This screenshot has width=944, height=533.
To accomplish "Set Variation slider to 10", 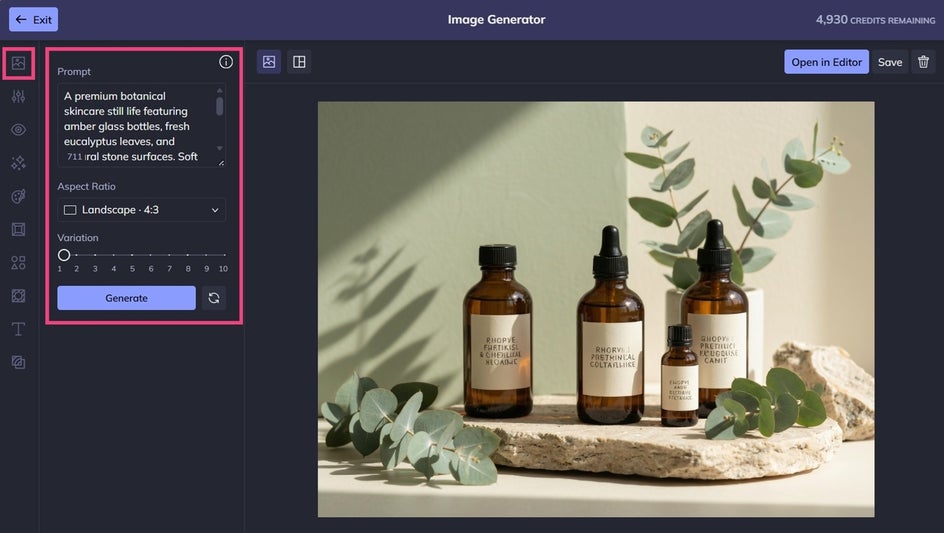I will pyautogui.click(x=224, y=255).
